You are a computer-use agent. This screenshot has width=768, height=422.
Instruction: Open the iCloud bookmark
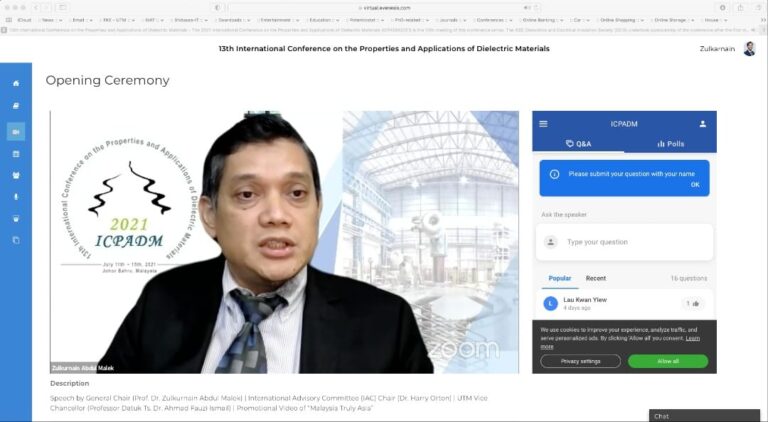tap(24, 20)
